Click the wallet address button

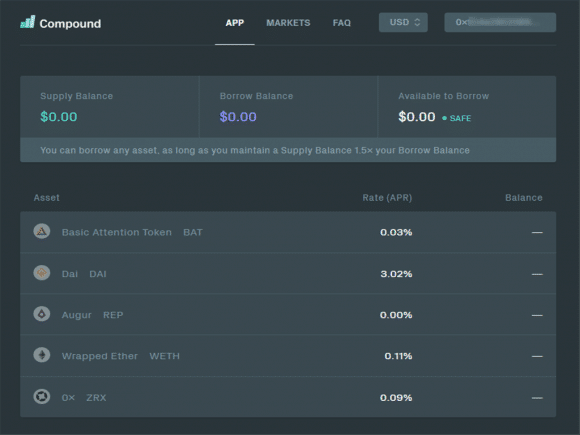click(500, 22)
